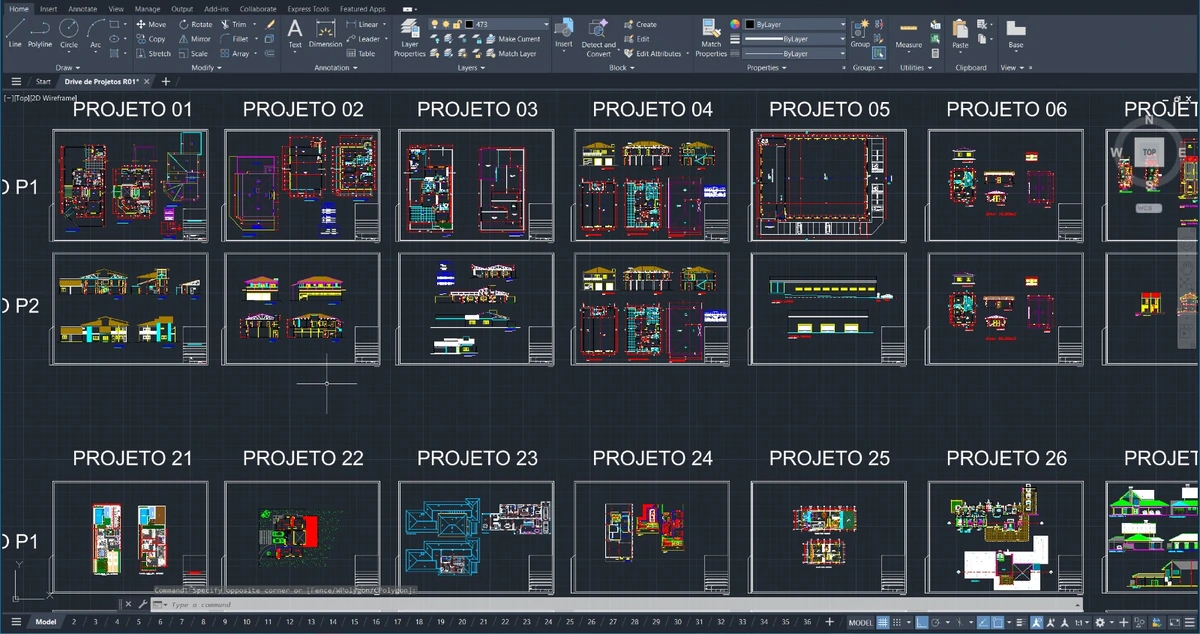Click the Linear dimension tool

[x=362, y=24]
